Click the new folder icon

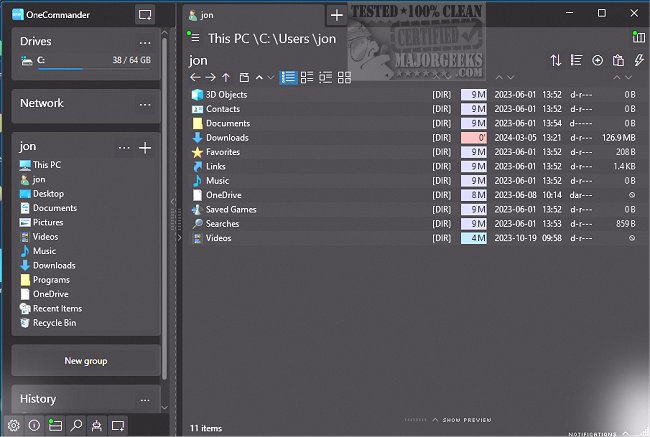[x=243, y=77]
